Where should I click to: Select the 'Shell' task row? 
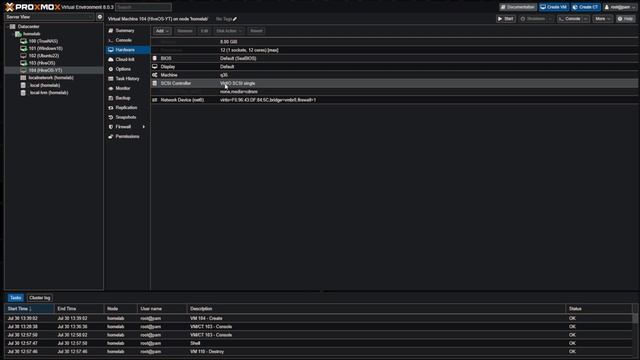[318, 343]
